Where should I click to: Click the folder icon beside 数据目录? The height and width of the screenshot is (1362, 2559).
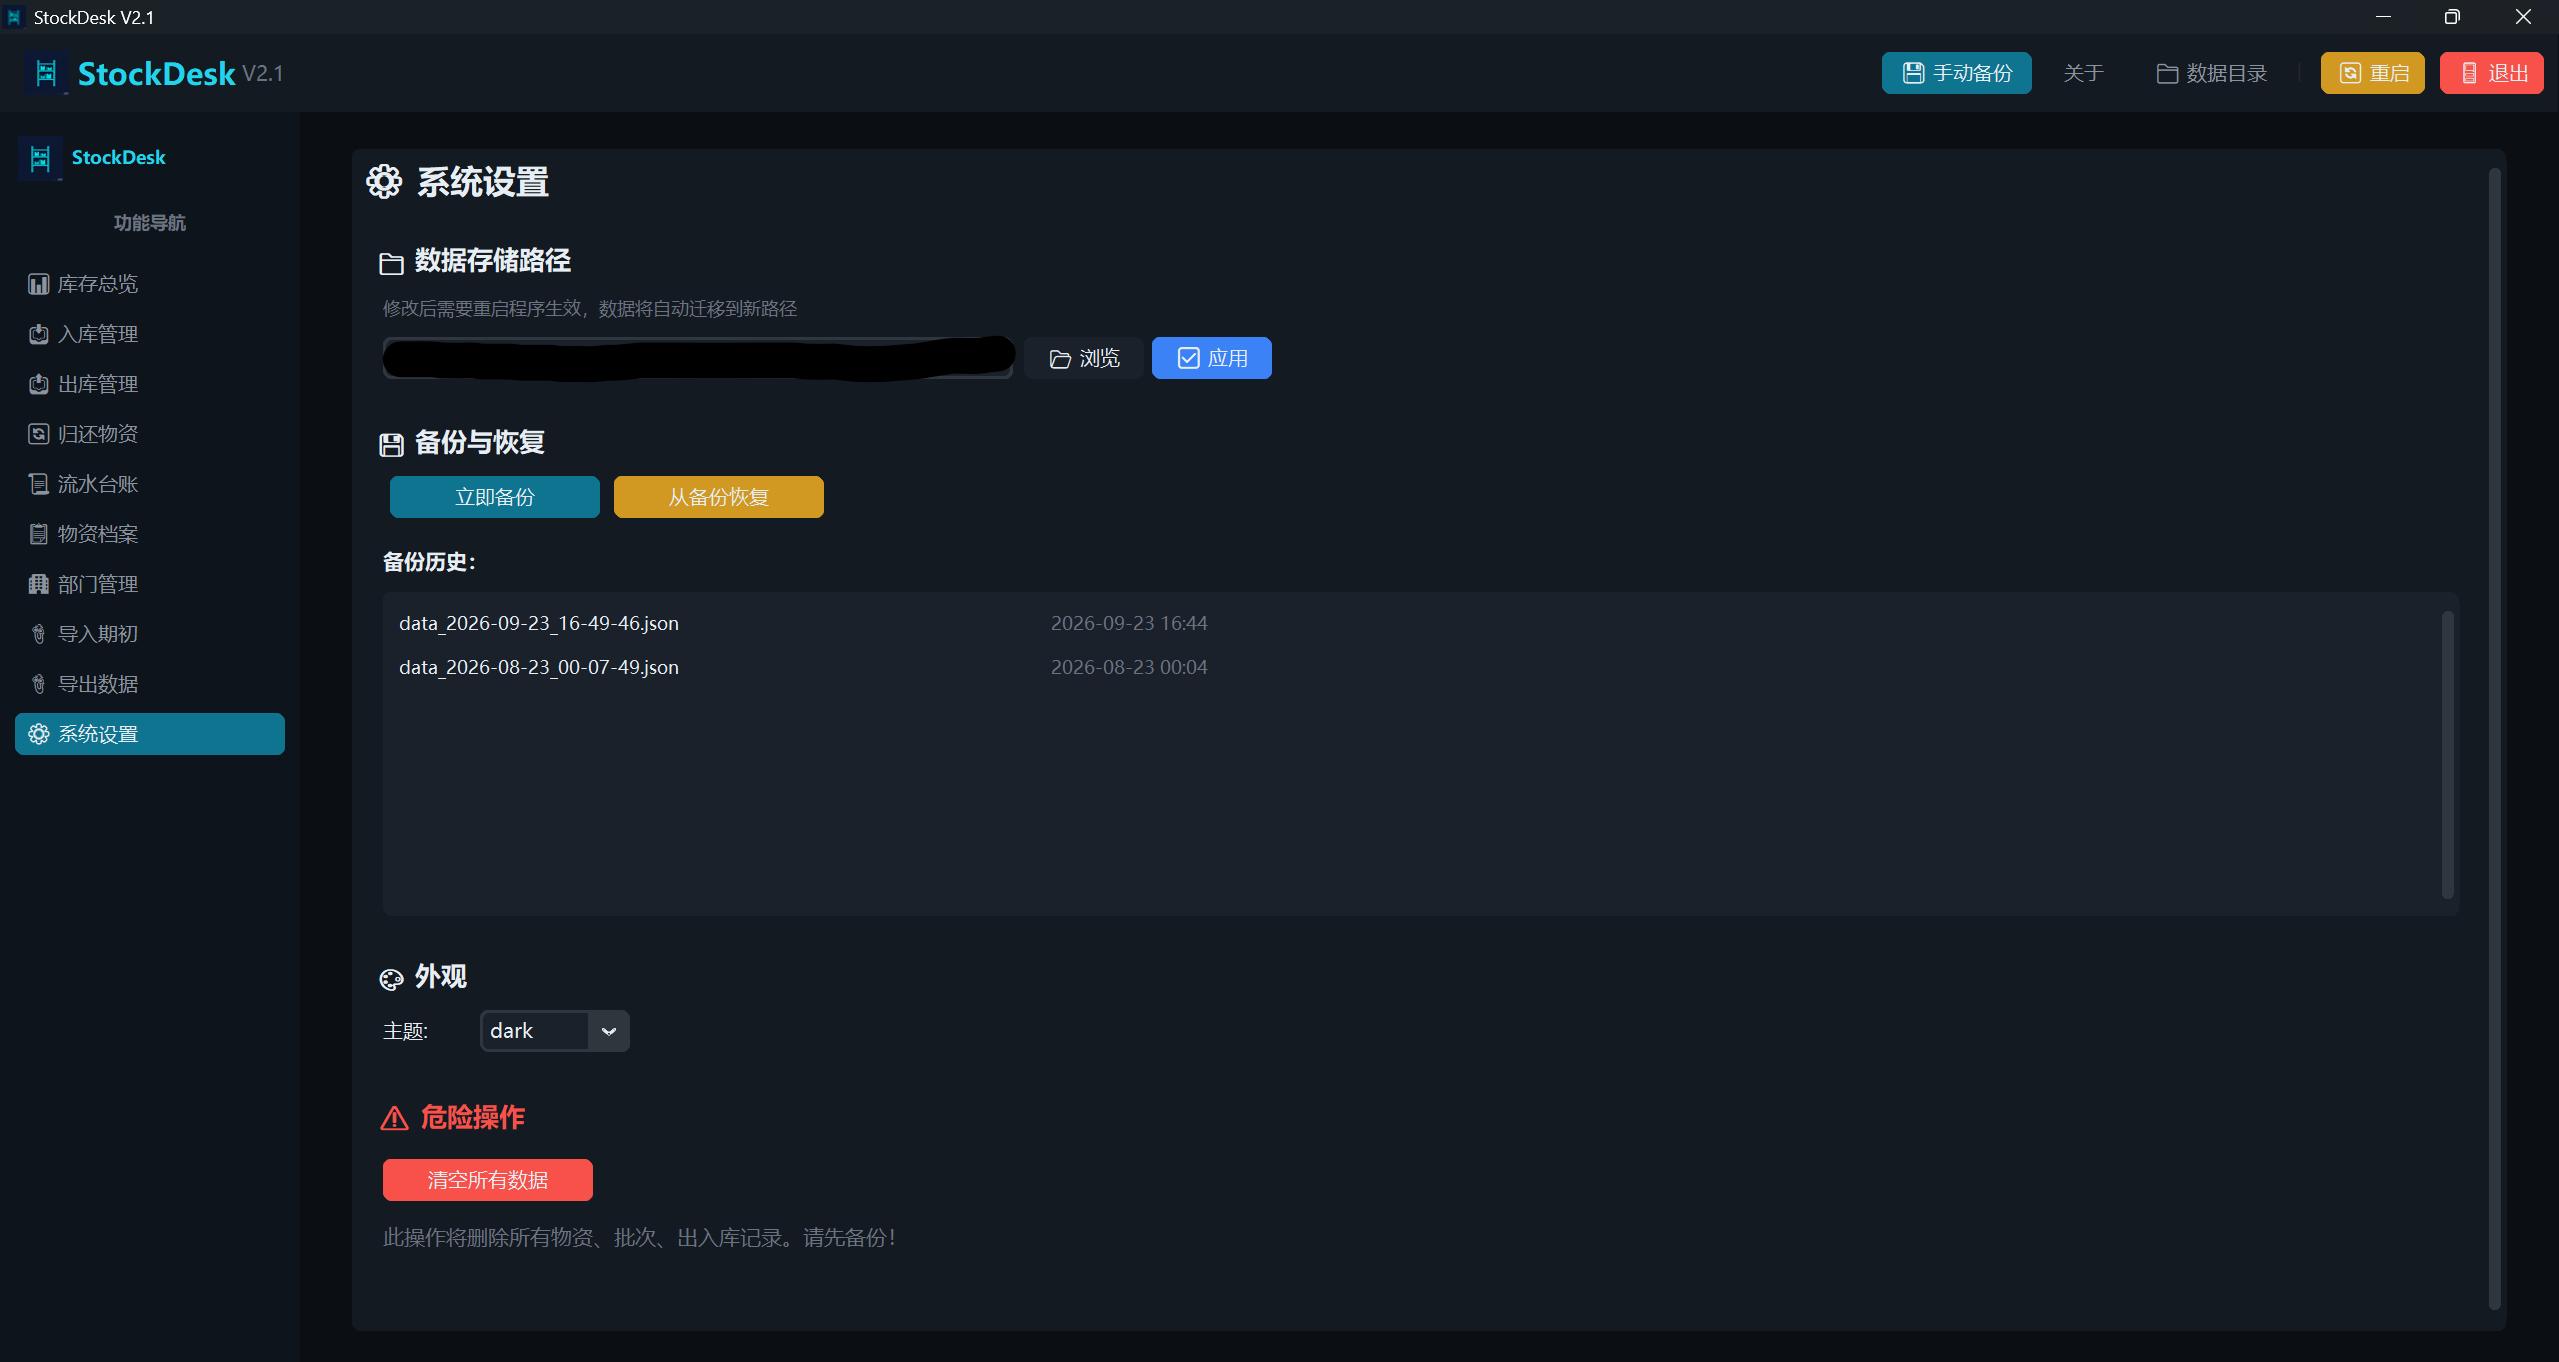click(2167, 74)
